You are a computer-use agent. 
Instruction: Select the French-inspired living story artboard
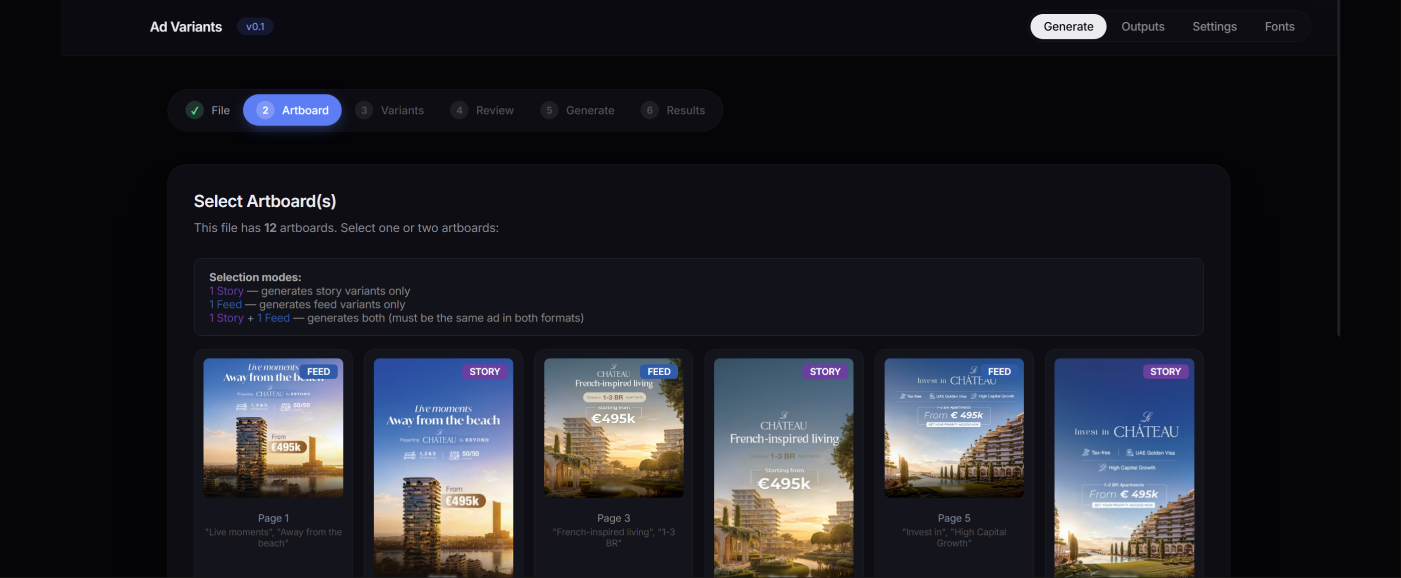pyautogui.click(x=784, y=467)
